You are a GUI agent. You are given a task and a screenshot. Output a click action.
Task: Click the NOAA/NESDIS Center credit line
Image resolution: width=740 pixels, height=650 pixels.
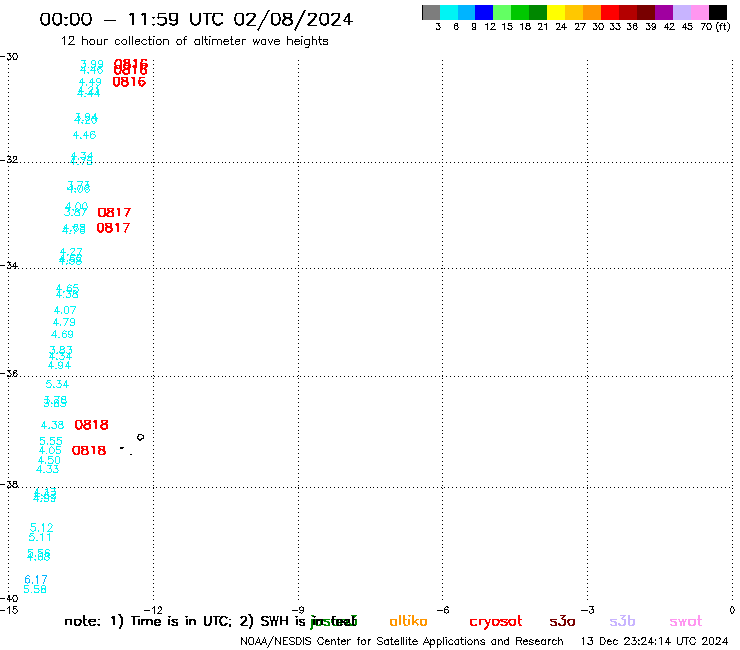pos(402,642)
